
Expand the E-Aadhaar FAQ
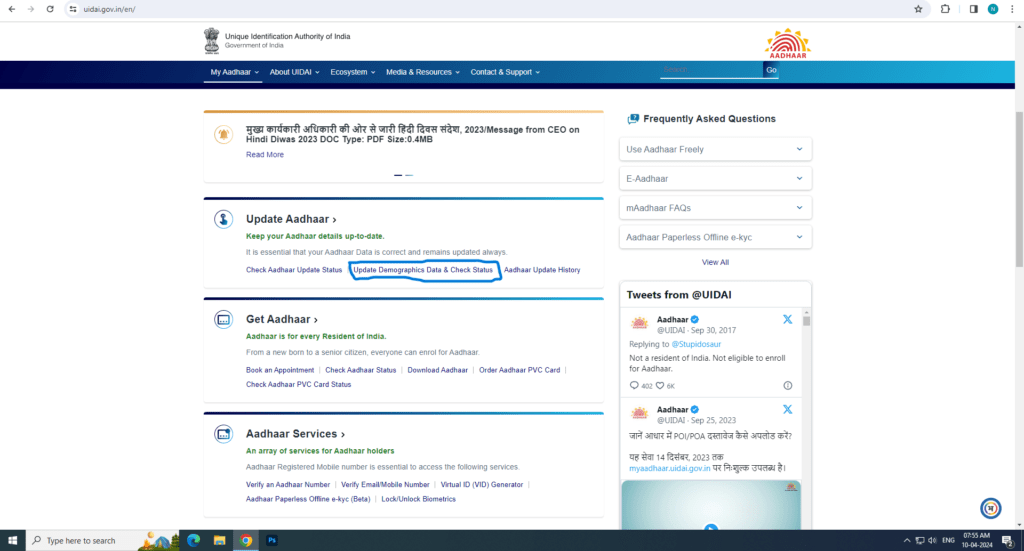point(715,178)
